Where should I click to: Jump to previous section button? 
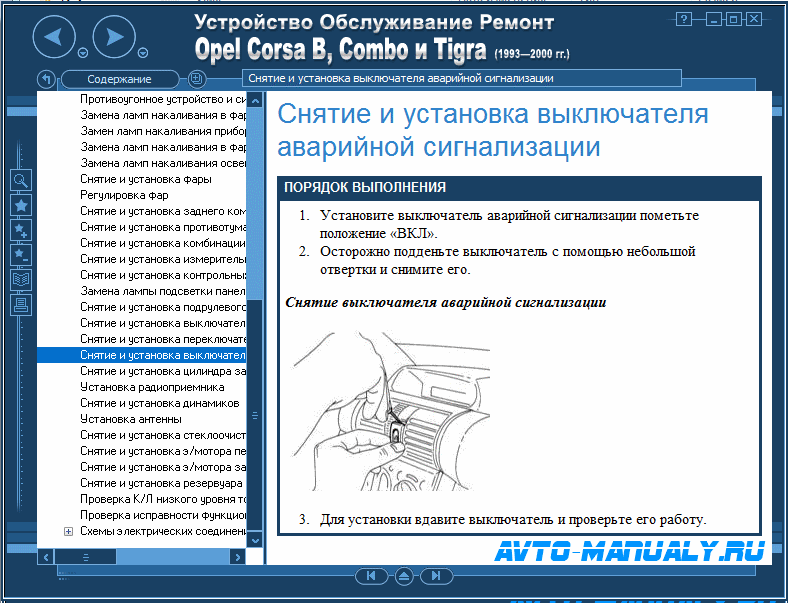(371, 576)
